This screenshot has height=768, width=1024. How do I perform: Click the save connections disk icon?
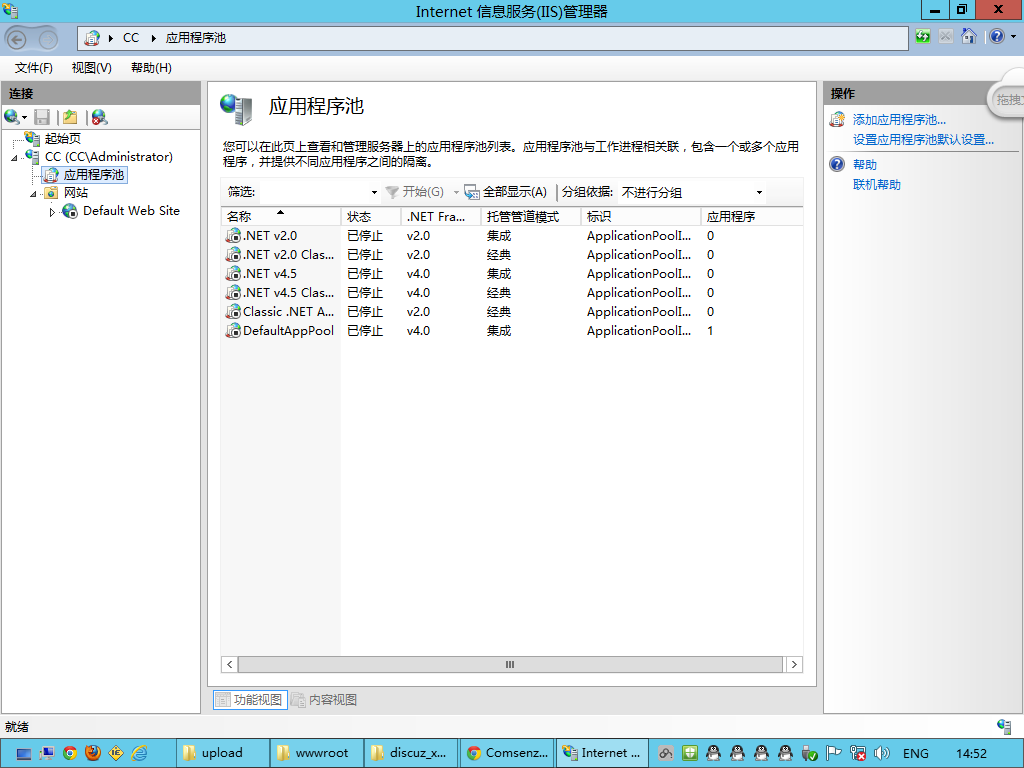tap(42, 118)
